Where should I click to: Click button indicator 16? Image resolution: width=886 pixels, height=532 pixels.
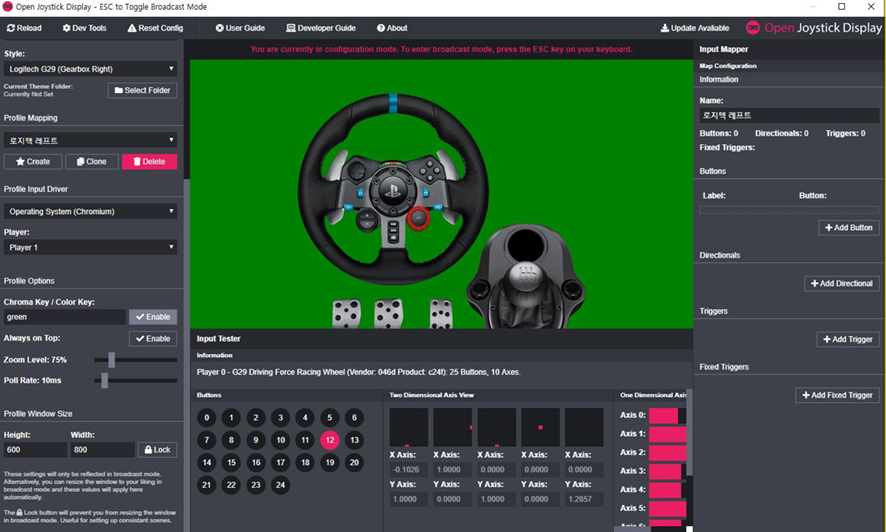256,463
